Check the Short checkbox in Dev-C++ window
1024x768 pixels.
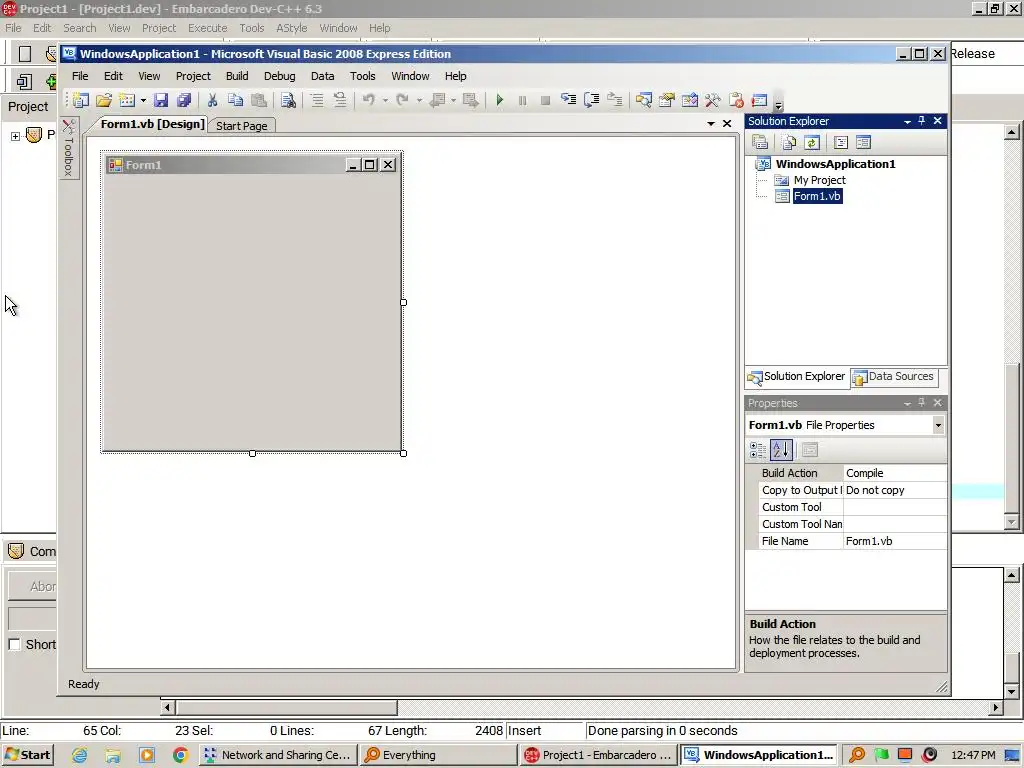tap(14, 645)
